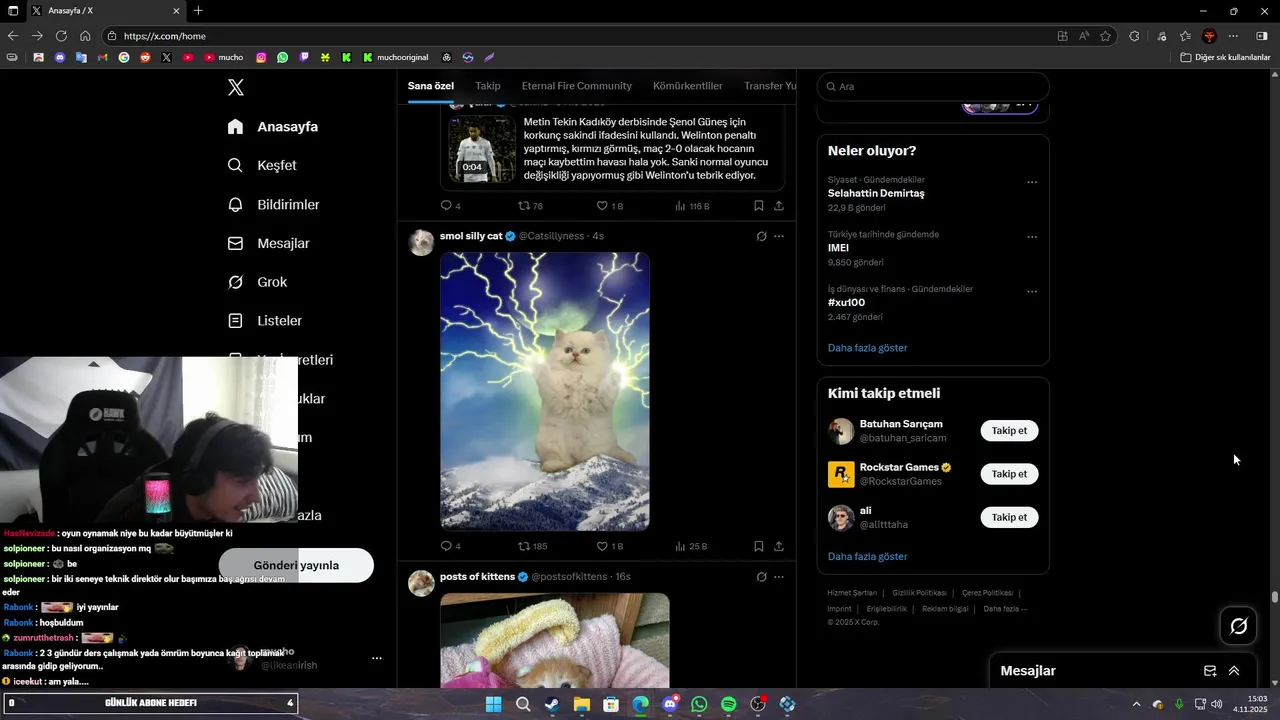Viewport: 1280px width, 720px height.
Task: Open browser settings and more menu
Action: [1233, 36]
